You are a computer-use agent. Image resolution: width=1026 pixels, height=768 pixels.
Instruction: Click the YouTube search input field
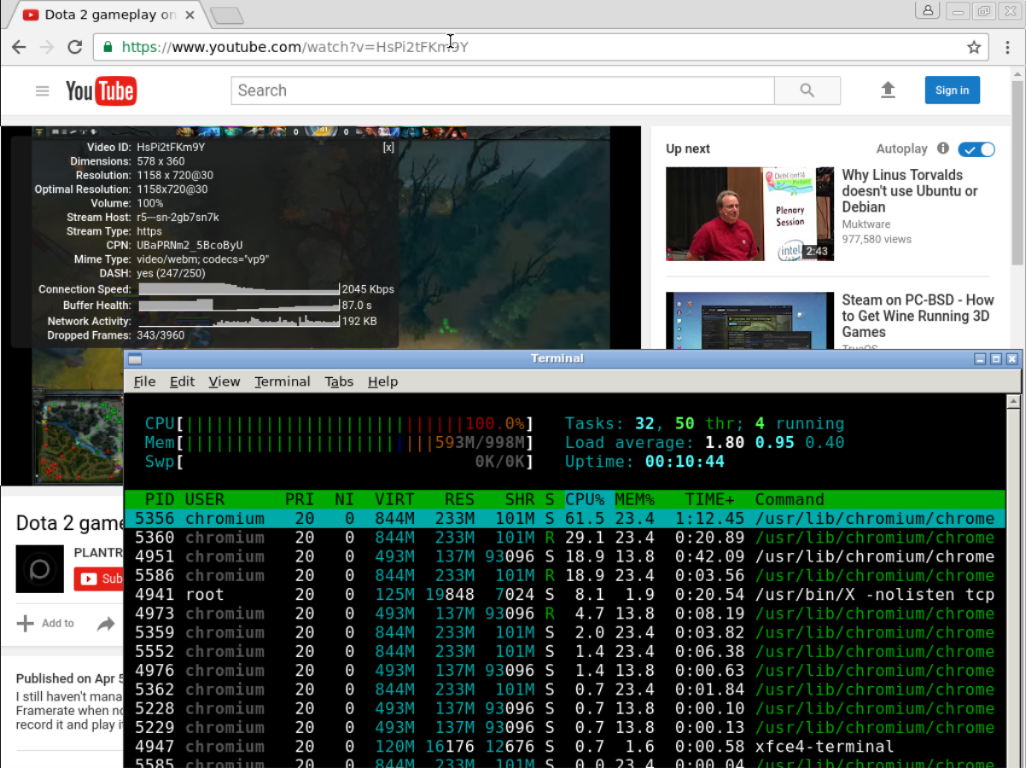[502, 90]
